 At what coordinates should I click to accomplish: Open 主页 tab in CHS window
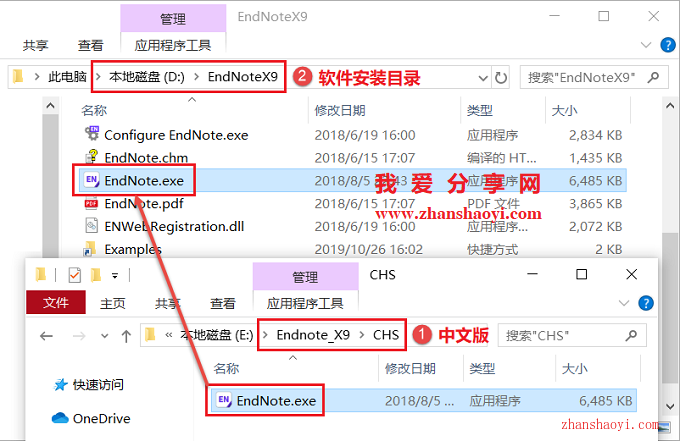coord(113,303)
